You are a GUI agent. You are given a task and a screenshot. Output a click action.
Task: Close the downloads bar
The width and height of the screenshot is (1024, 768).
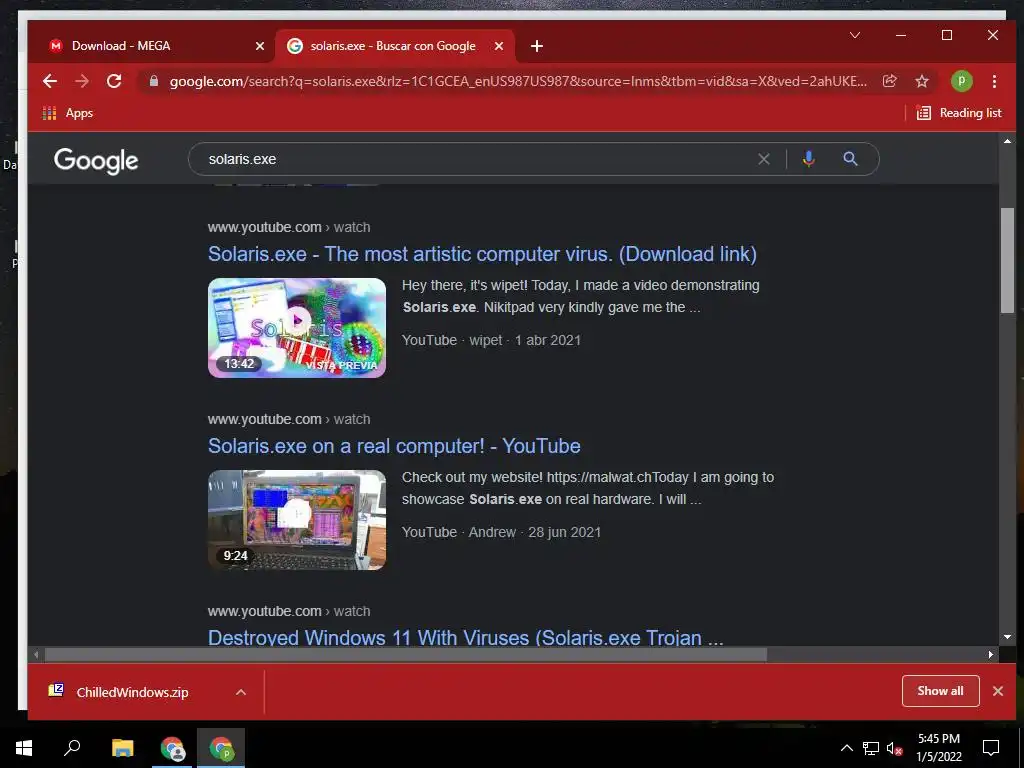coord(998,691)
